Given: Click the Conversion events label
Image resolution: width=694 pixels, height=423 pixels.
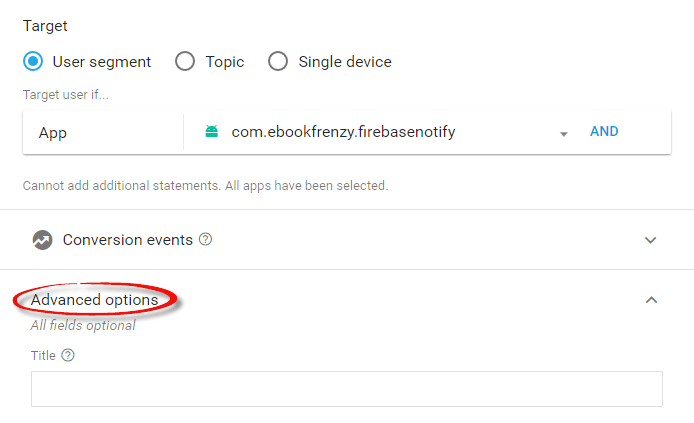Looking at the screenshot, I should pyautogui.click(x=127, y=240).
